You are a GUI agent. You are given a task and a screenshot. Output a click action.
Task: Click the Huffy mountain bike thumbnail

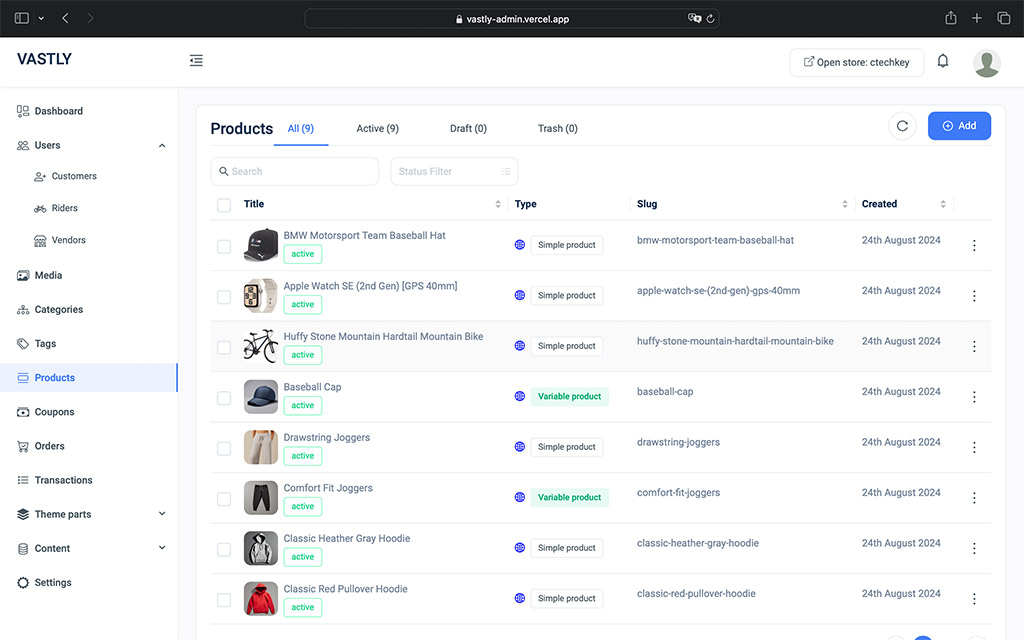(x=261, y=346)
